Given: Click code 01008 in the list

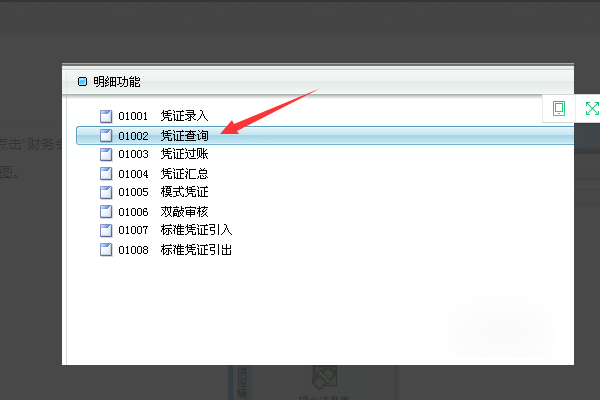Looking at the screenshot, I should point(133,250).
